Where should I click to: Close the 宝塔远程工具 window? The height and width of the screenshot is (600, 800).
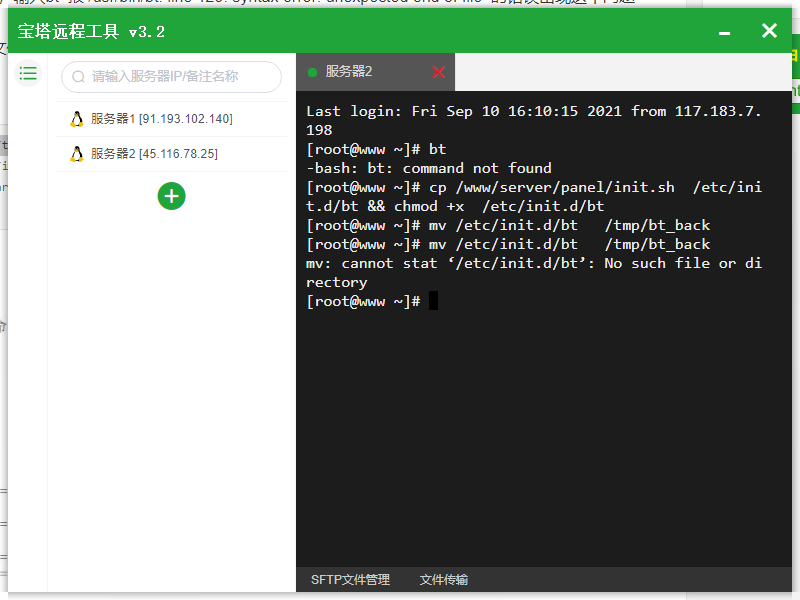pos(769,31)
